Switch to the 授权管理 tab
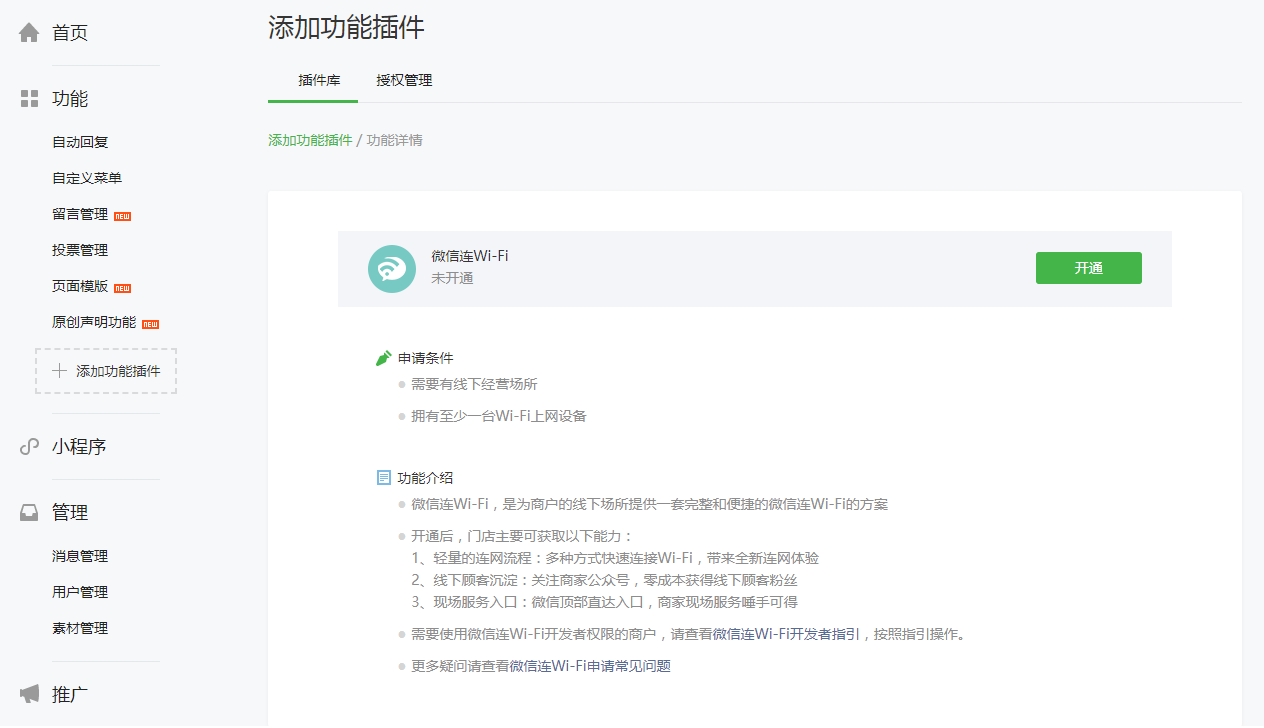The image size is (1264, 728). point(404,80)
